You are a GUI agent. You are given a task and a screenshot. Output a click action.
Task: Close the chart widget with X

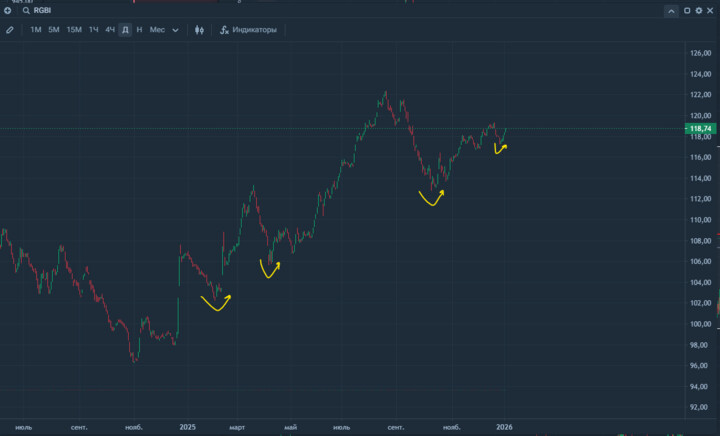coord(711,10)
